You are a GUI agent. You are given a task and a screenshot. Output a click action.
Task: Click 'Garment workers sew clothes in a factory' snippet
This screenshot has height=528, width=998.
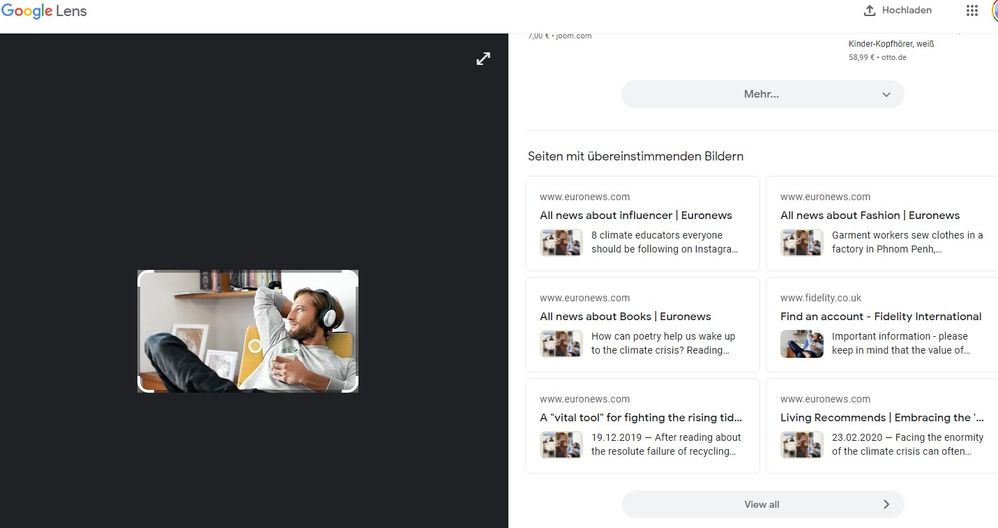(x=907, y=242)
